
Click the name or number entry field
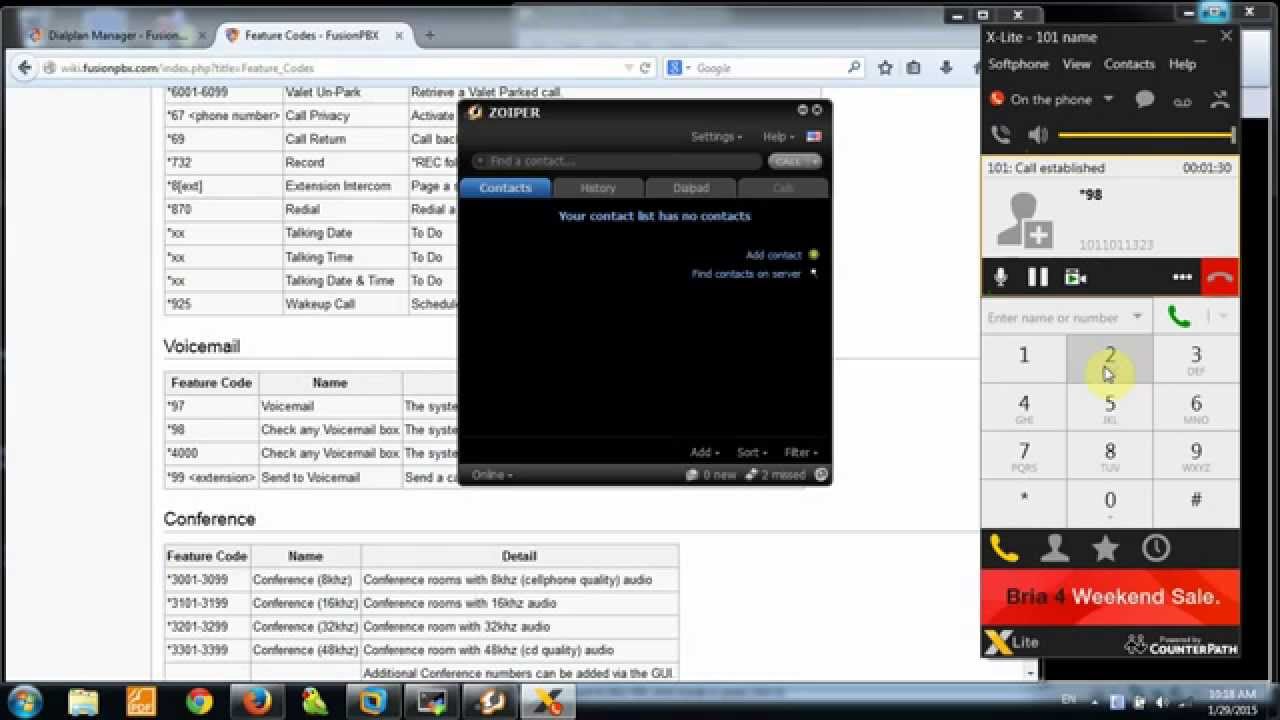1053,317
